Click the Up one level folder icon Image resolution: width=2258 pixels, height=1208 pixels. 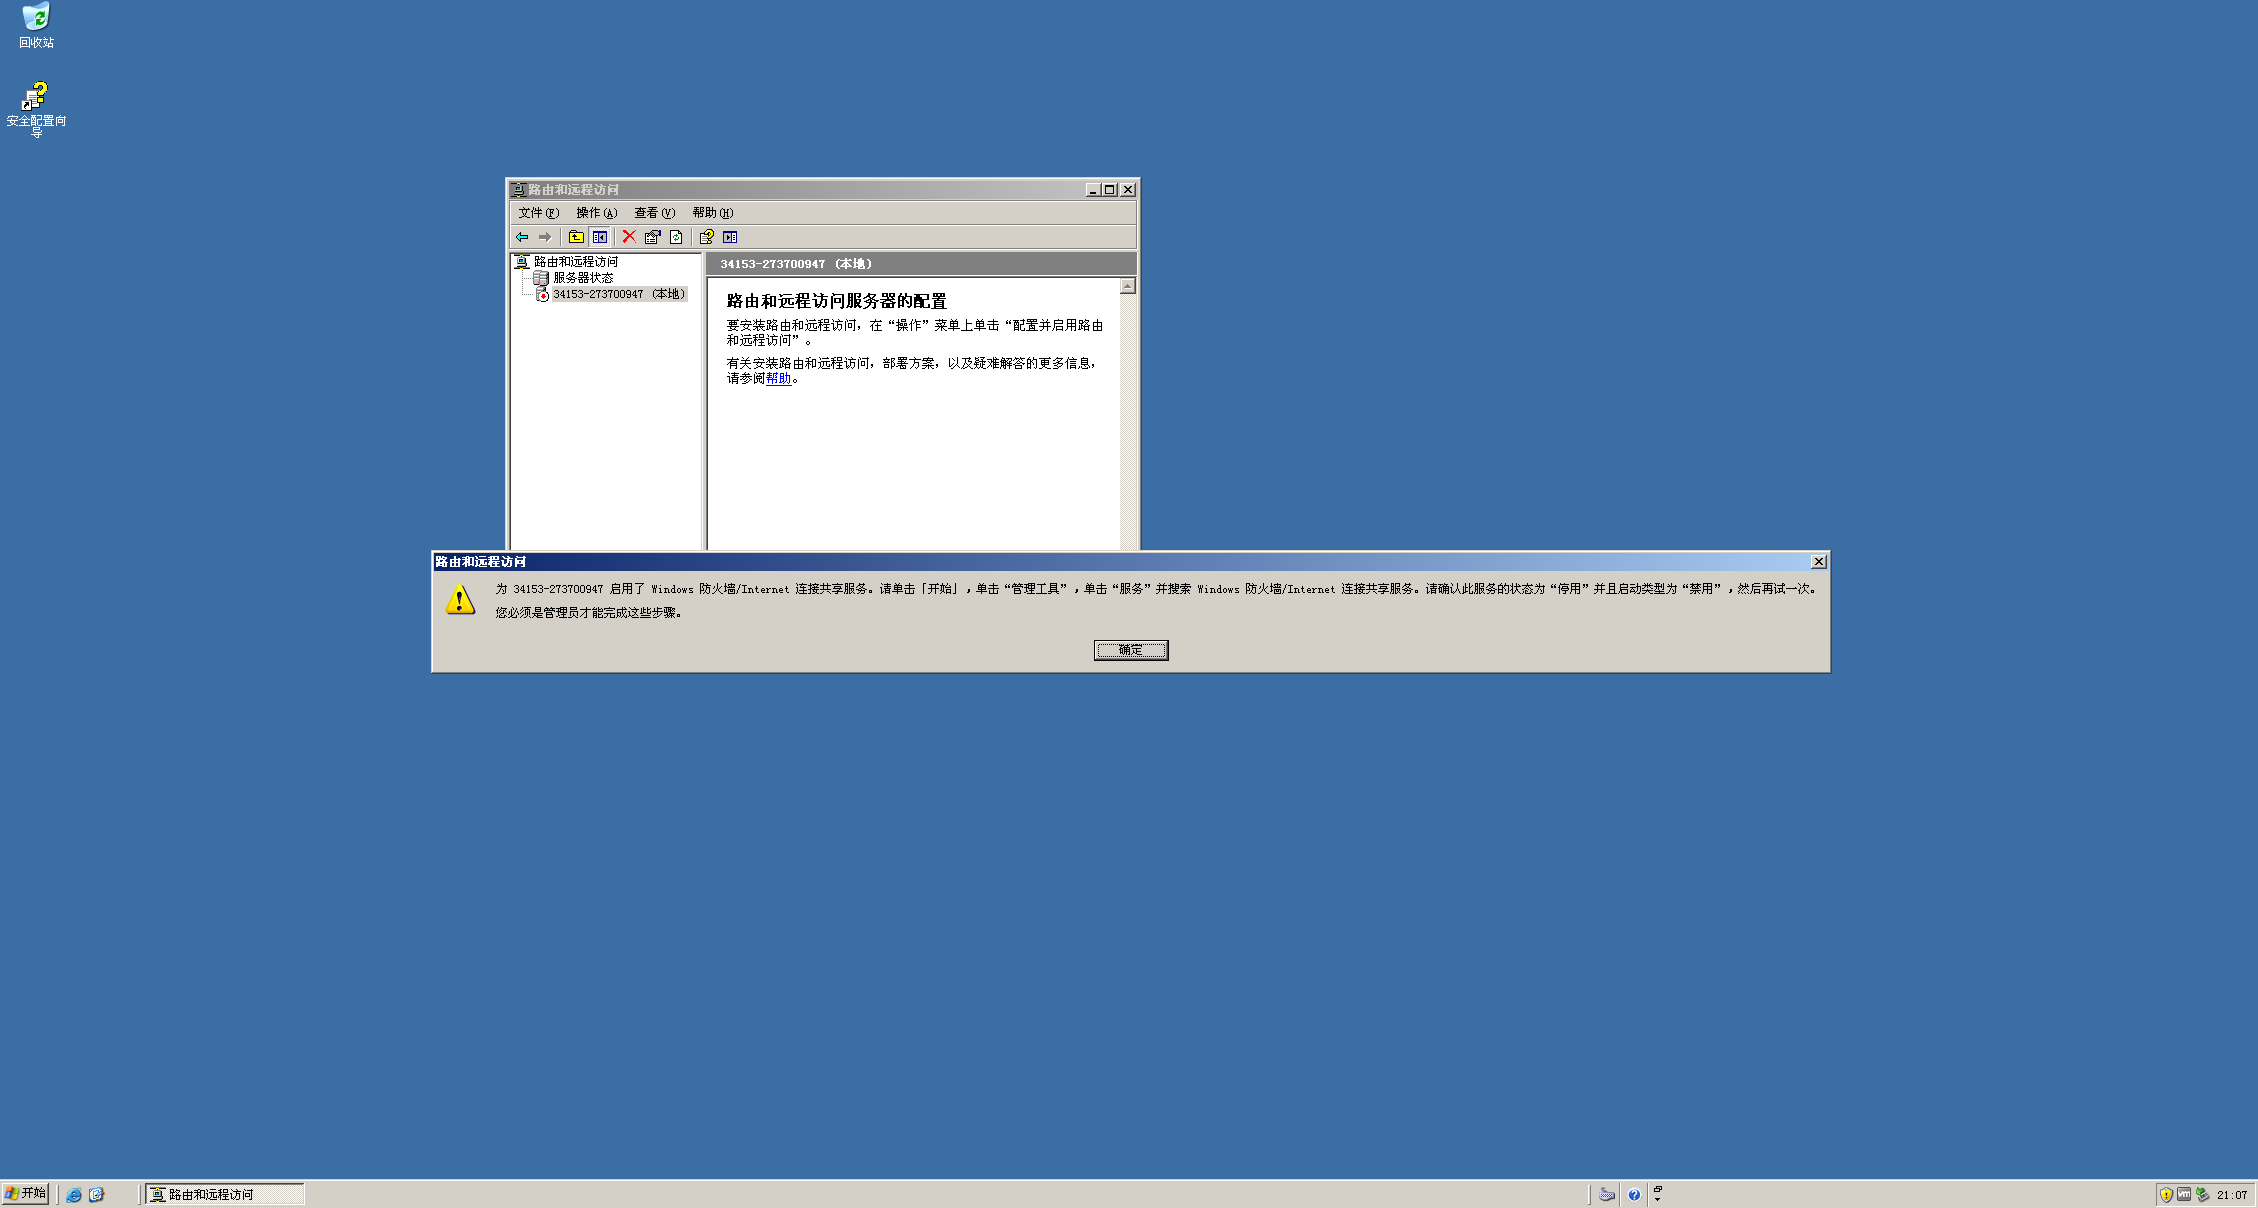[576, 237]
